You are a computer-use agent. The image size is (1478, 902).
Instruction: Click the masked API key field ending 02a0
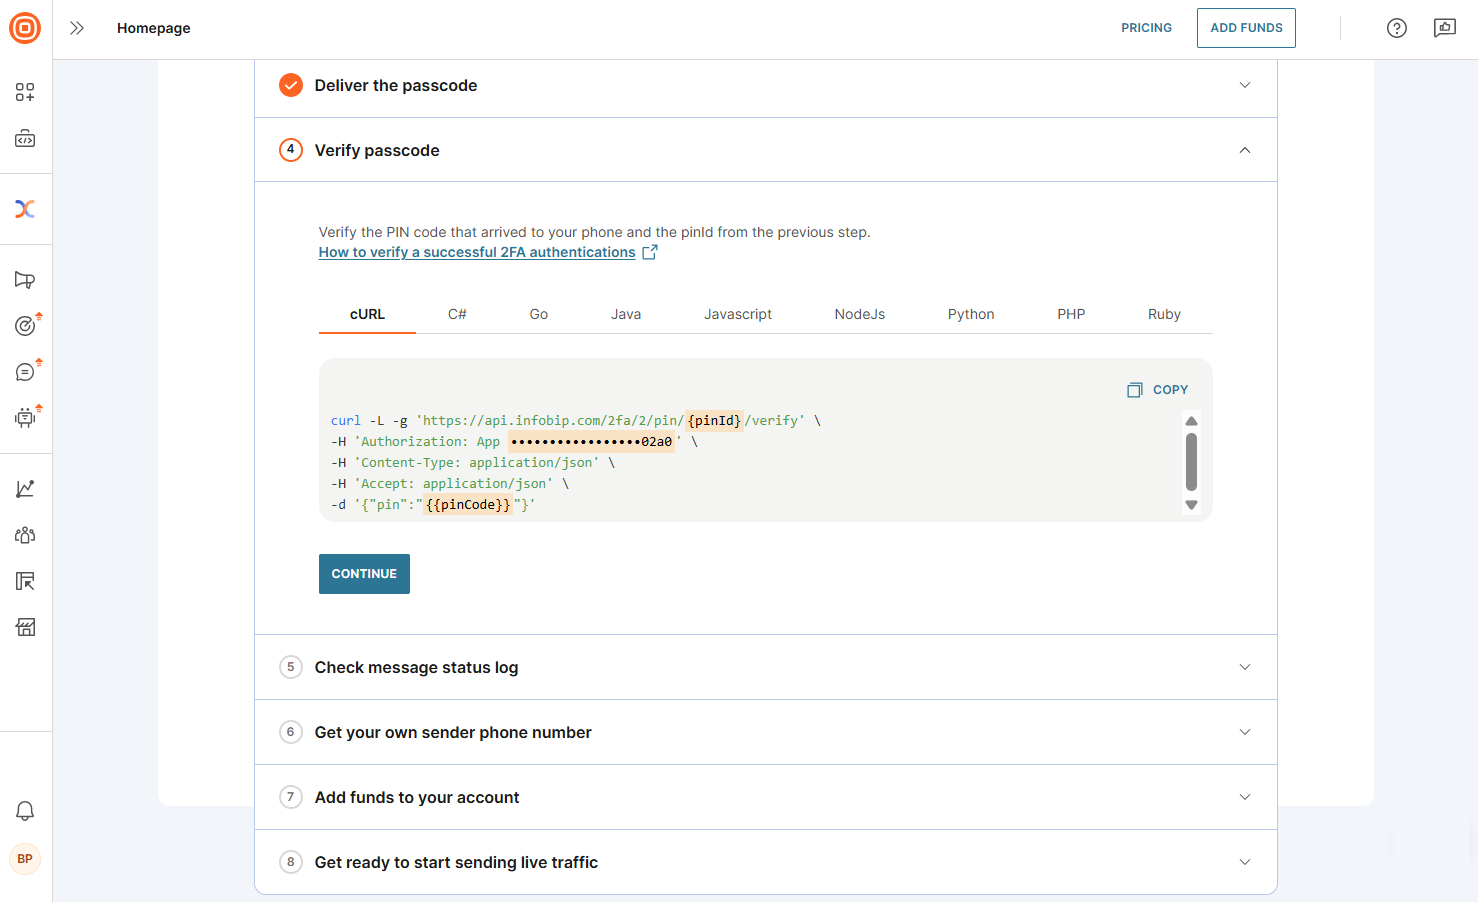tap(592, 441)
